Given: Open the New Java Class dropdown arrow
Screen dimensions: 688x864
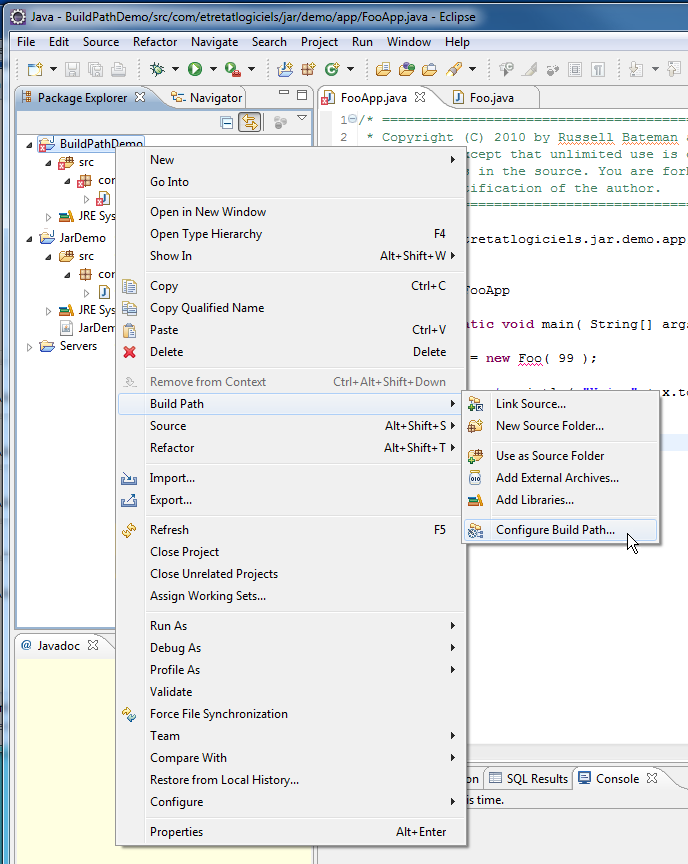Looking at the screenshot, I should [x=350, y=69].
